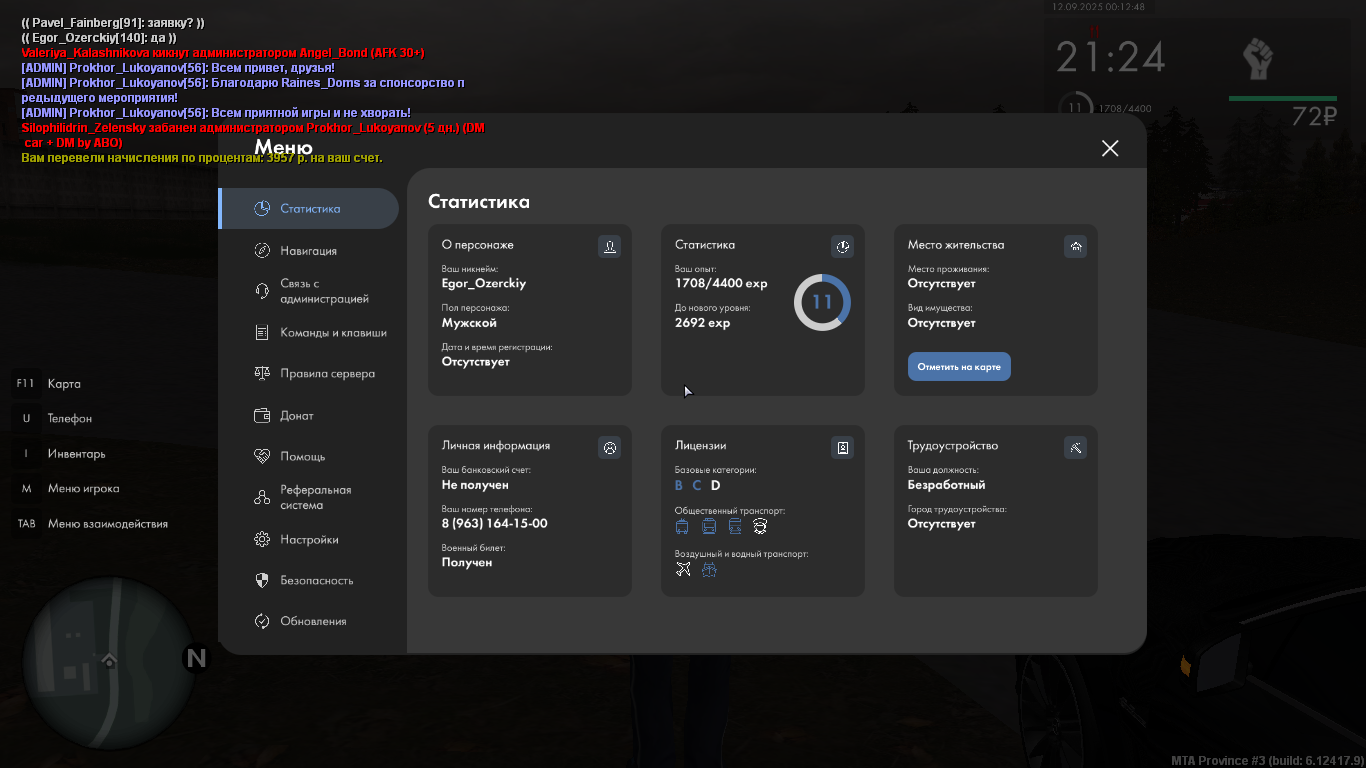Click the face icon in Личная информация card
1366x768 pixels.
click(609, 447)
